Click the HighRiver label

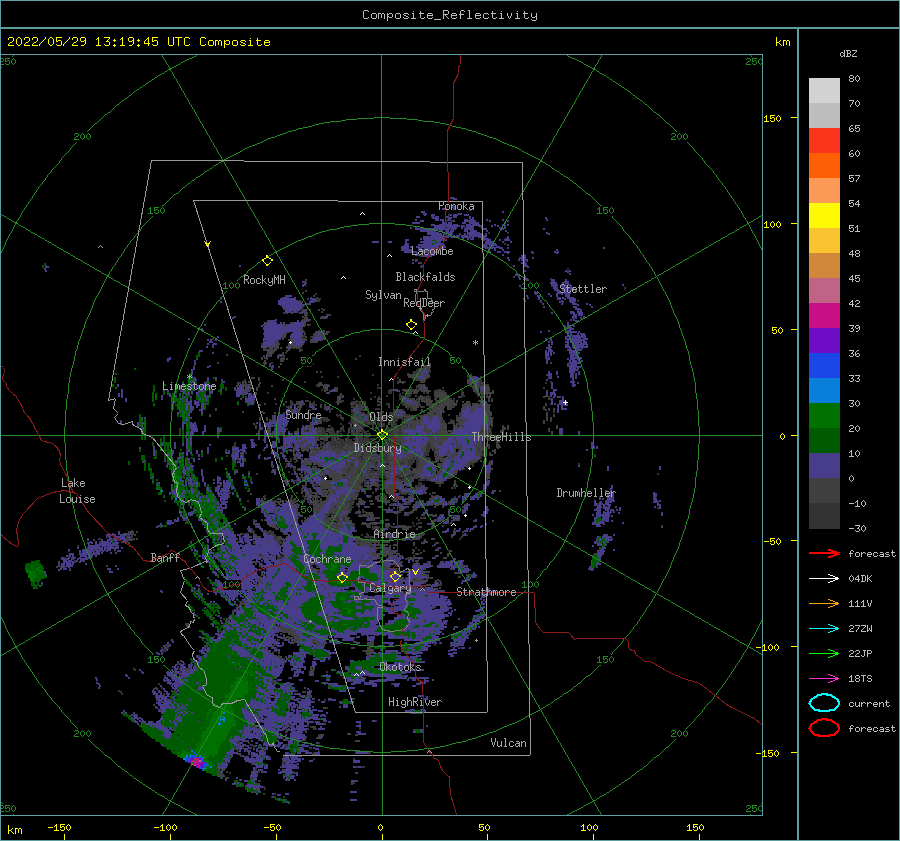point(415,702)
